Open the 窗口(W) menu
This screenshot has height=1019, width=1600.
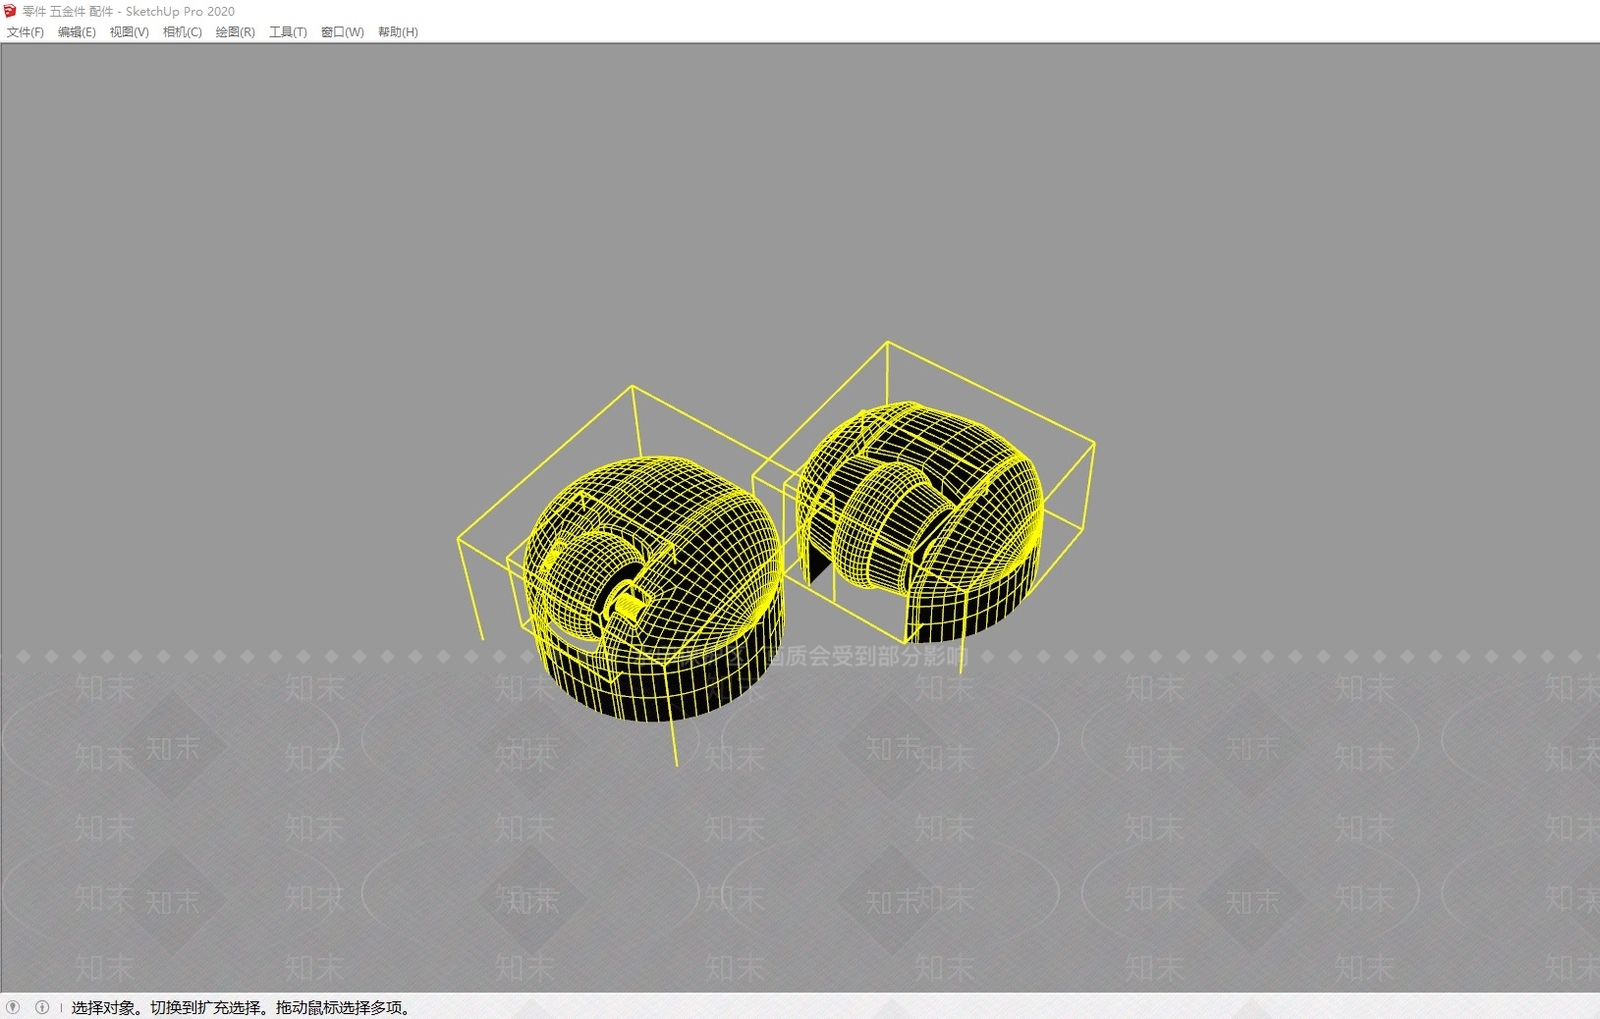tap(342, 32)
